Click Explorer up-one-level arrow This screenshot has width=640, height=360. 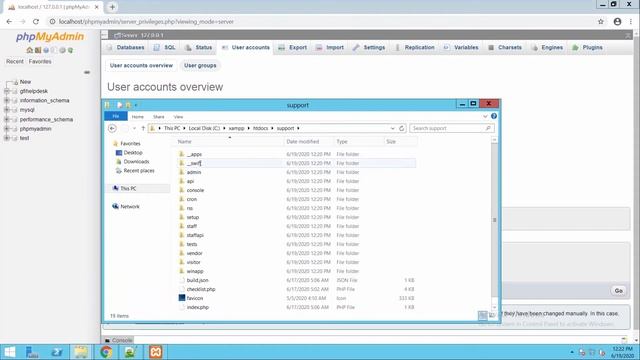pos(143,128)
